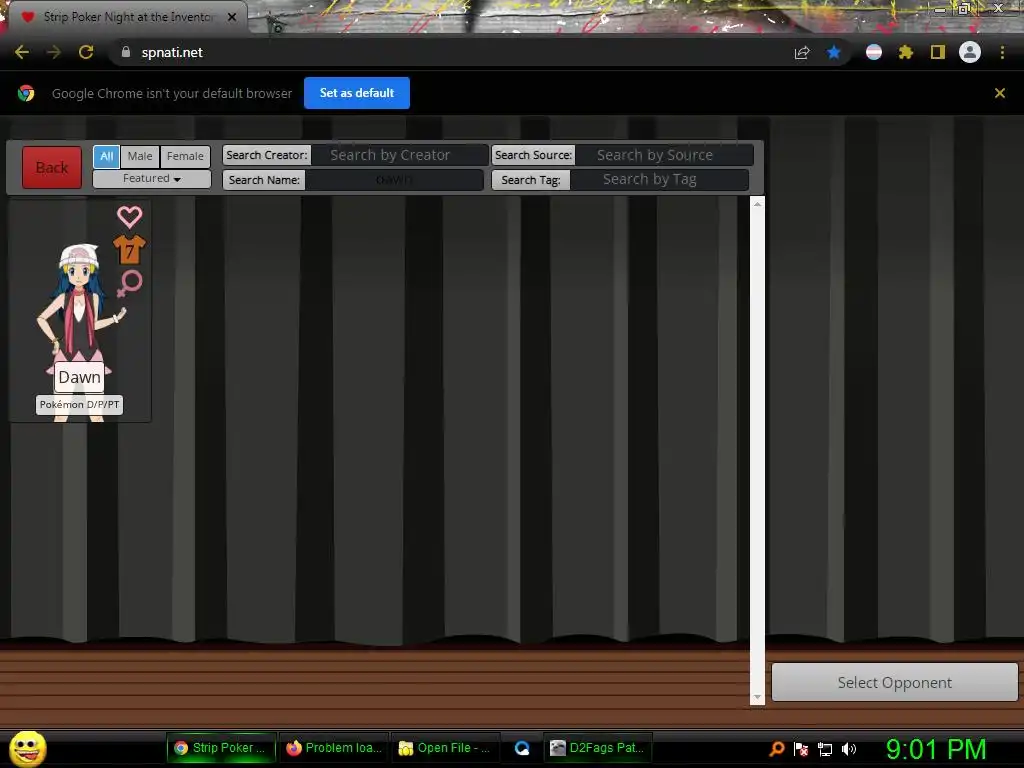
Task: Click the 9:01 PM clock
Action: click(x=936, y=749)
